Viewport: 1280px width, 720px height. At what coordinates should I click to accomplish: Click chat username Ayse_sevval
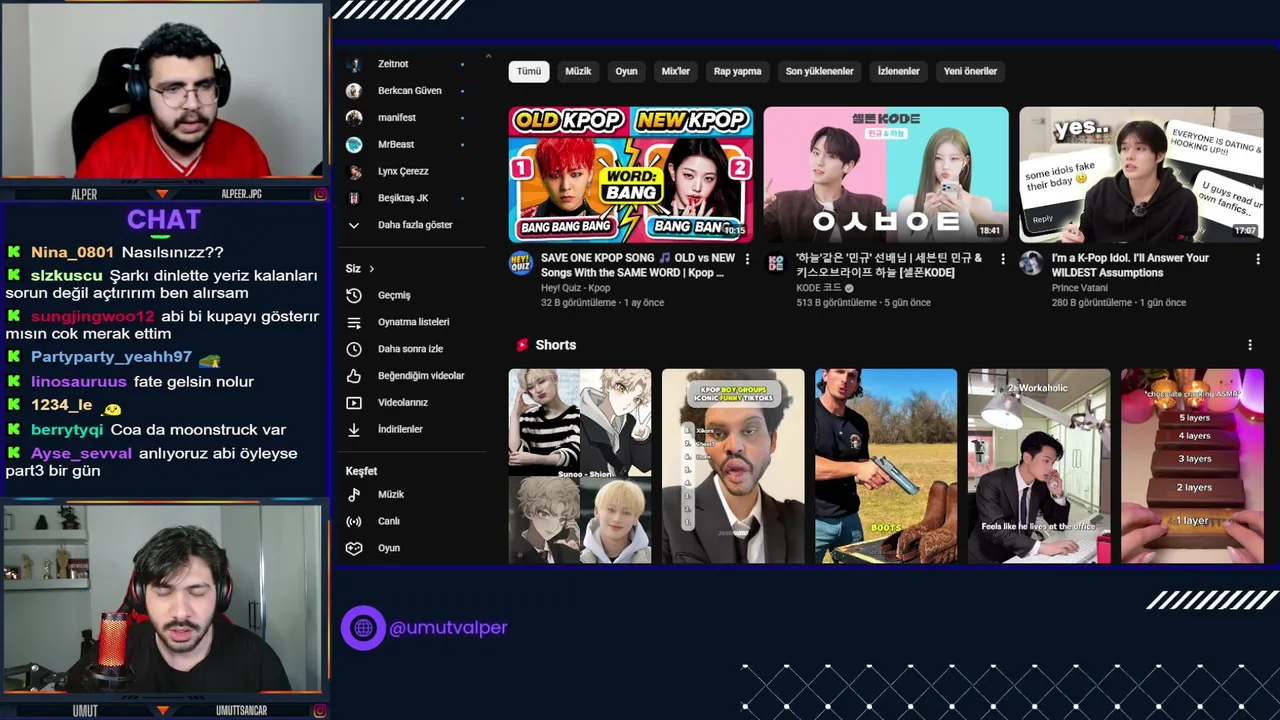[x=81, y=454]
